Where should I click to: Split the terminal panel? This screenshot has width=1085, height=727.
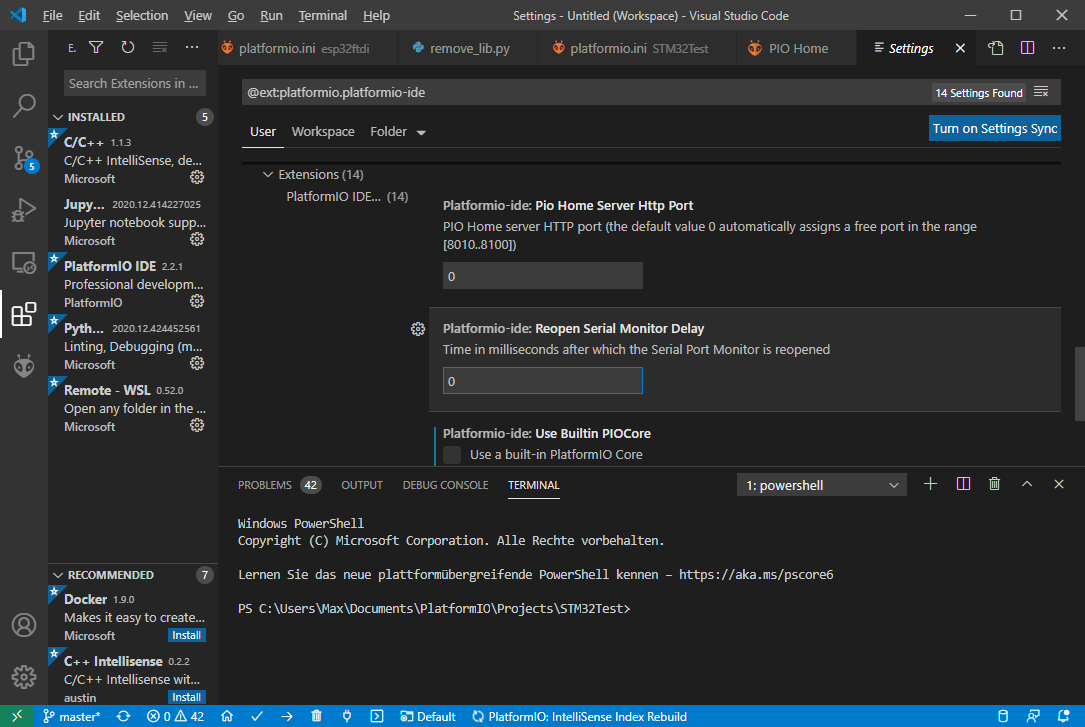point(963,484)
